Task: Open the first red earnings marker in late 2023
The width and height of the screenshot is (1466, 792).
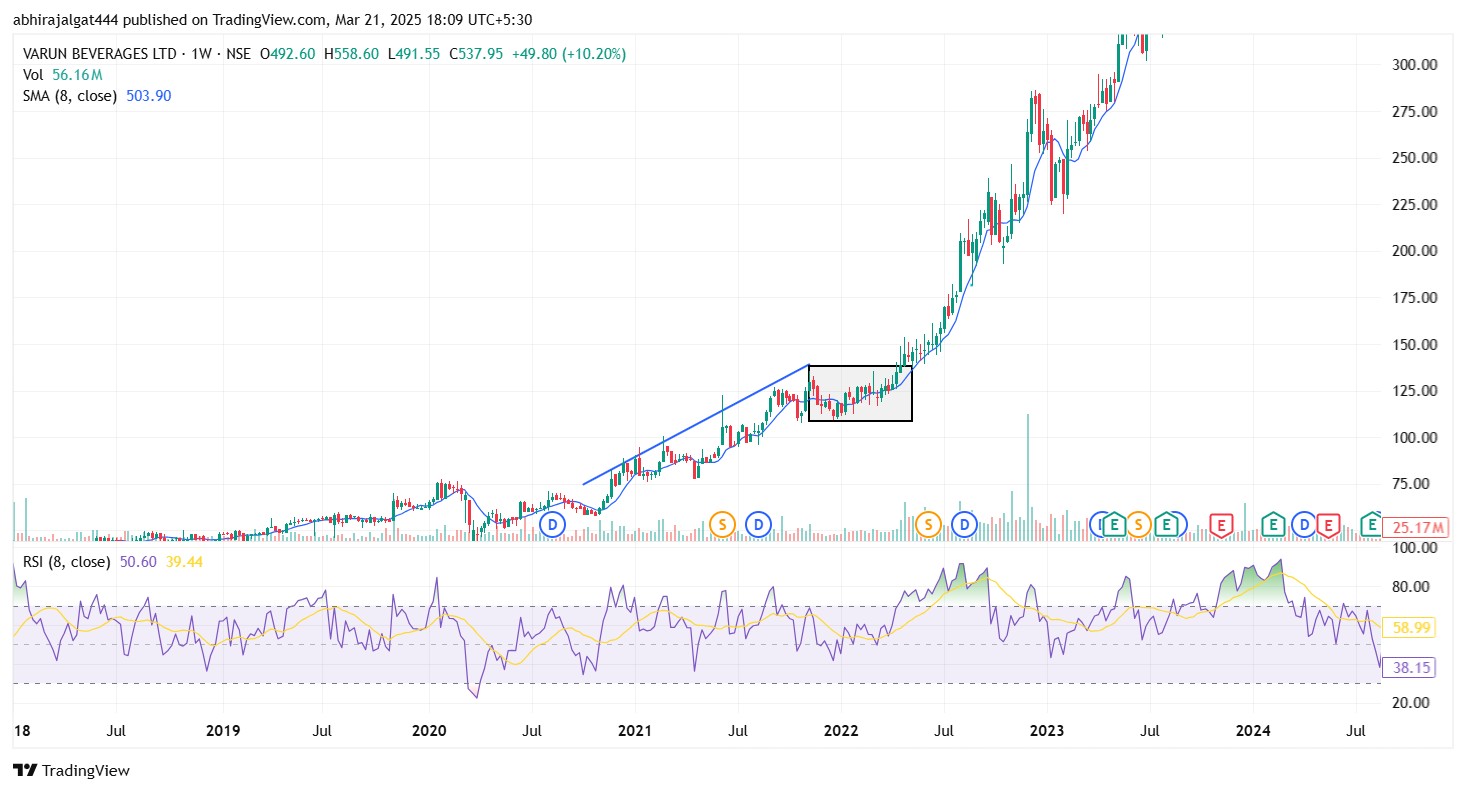Action: click(x=1221, y=525)
